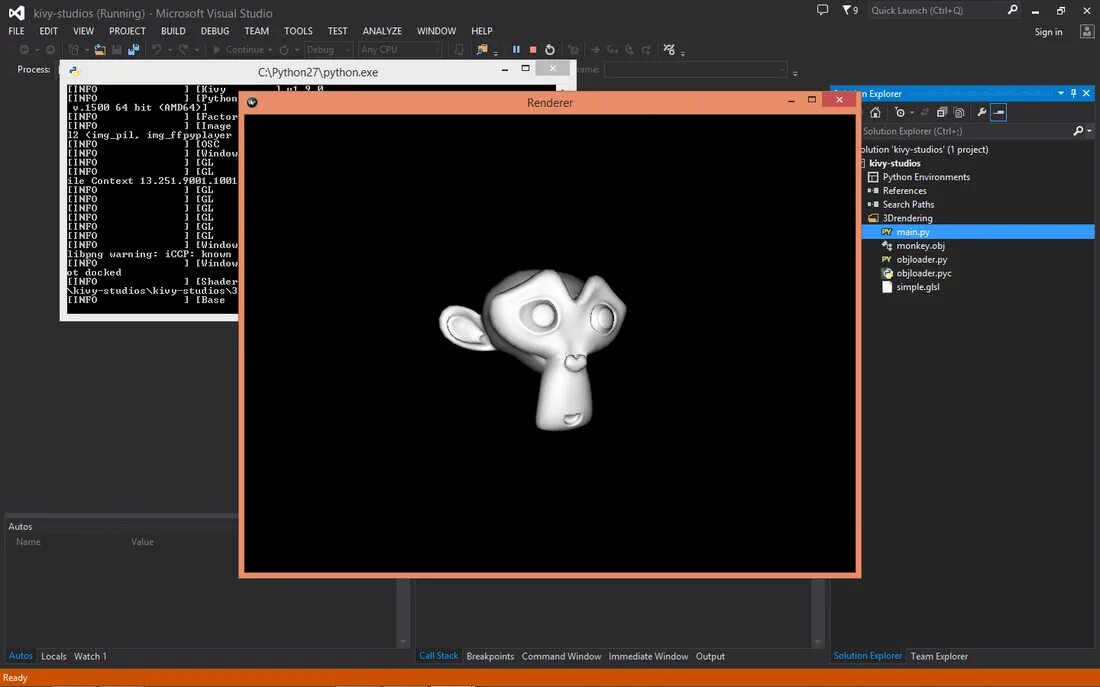The height and width of the screenshot is (687, 1100).
Task: Open the FILE menu
Action: (x=16, y=31)
